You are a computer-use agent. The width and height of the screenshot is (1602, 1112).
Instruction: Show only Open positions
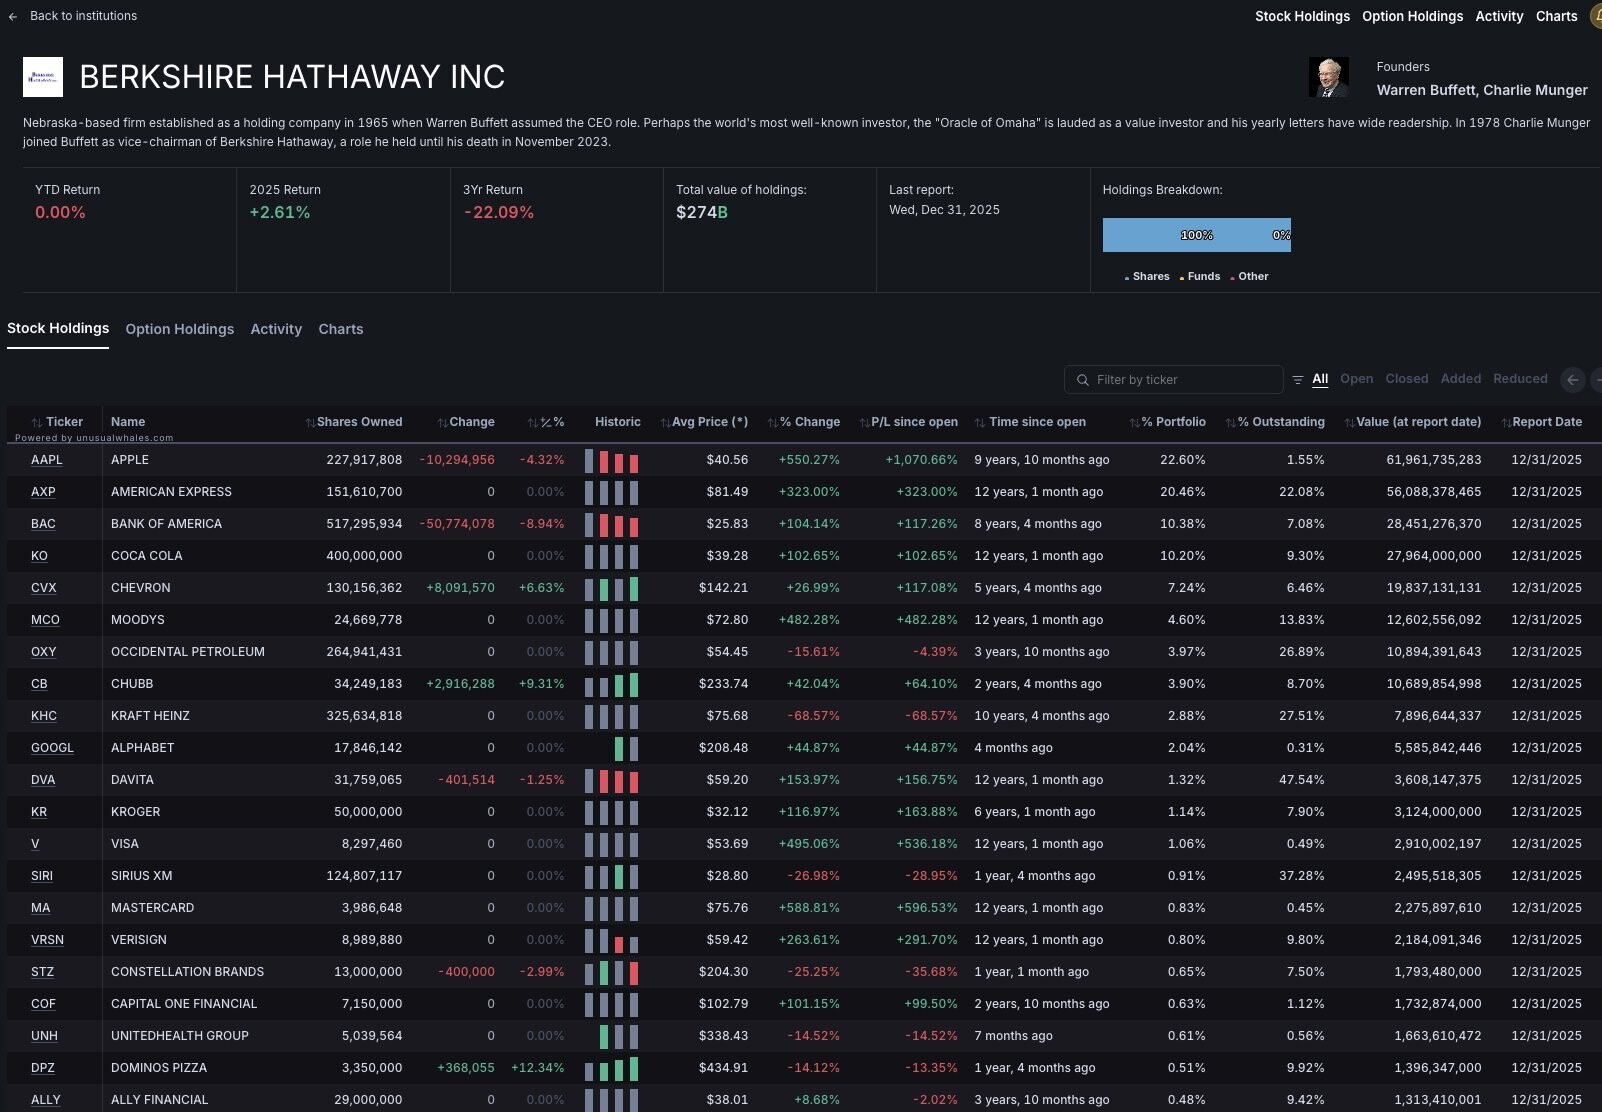coord(1356,379)
